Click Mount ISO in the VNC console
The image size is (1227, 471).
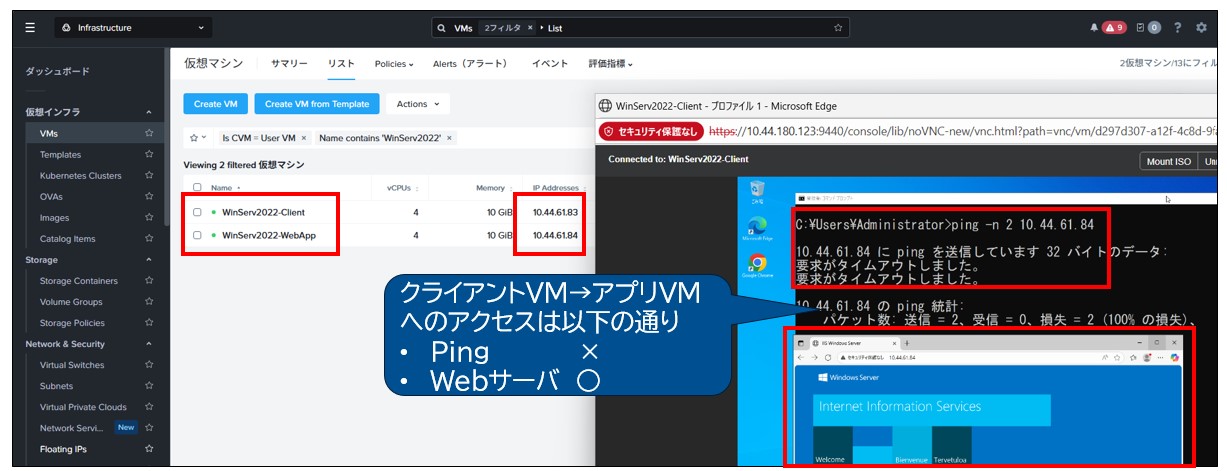click(1167, 161)
